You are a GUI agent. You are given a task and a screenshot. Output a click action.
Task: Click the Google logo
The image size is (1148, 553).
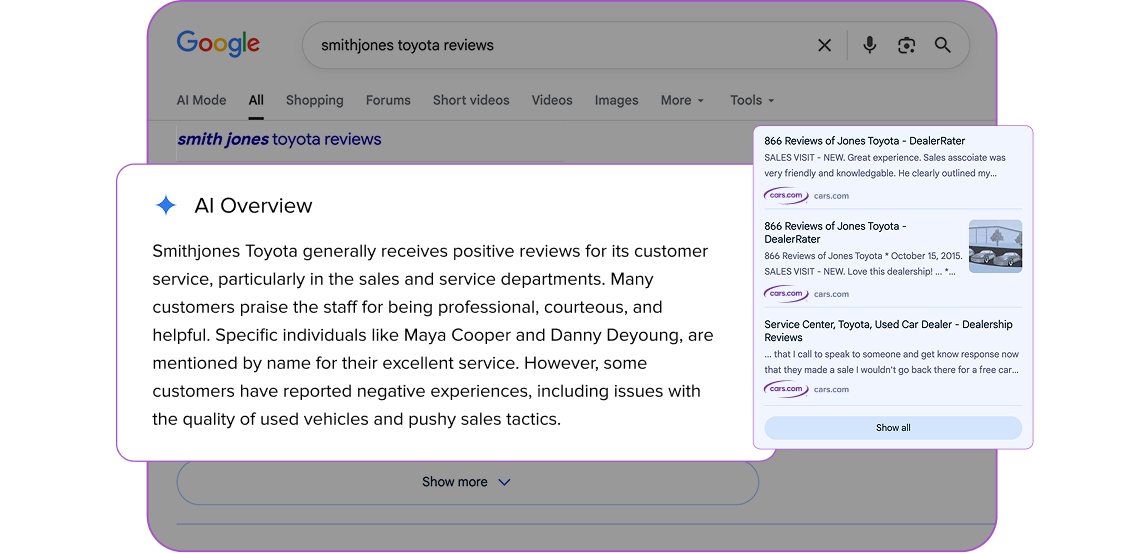[x=218, y=44]
